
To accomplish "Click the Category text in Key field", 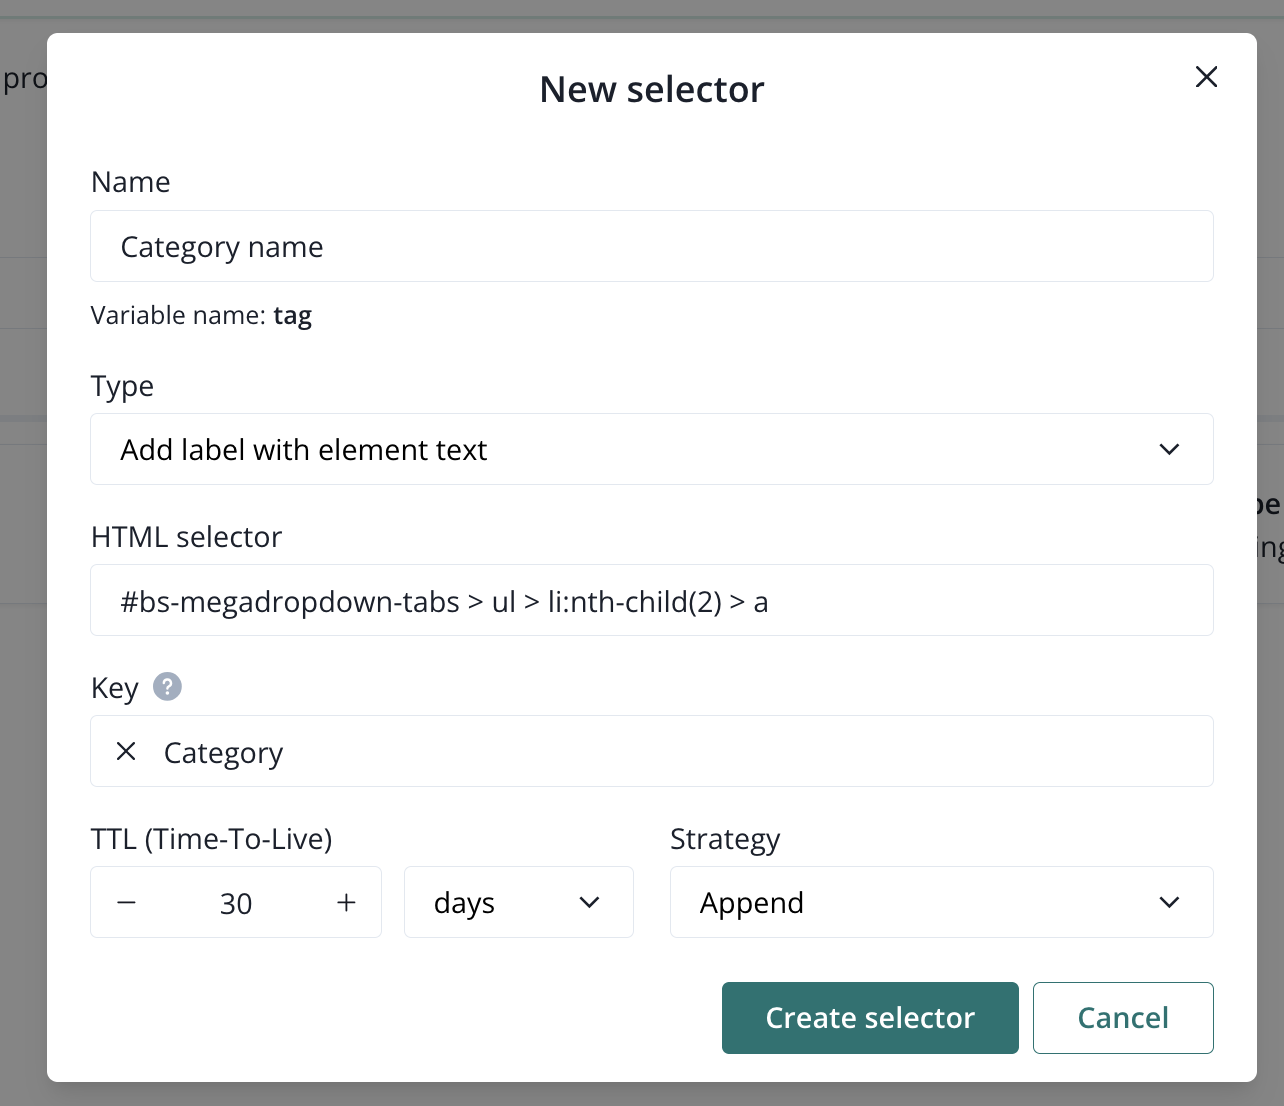I will pos(223,752).
